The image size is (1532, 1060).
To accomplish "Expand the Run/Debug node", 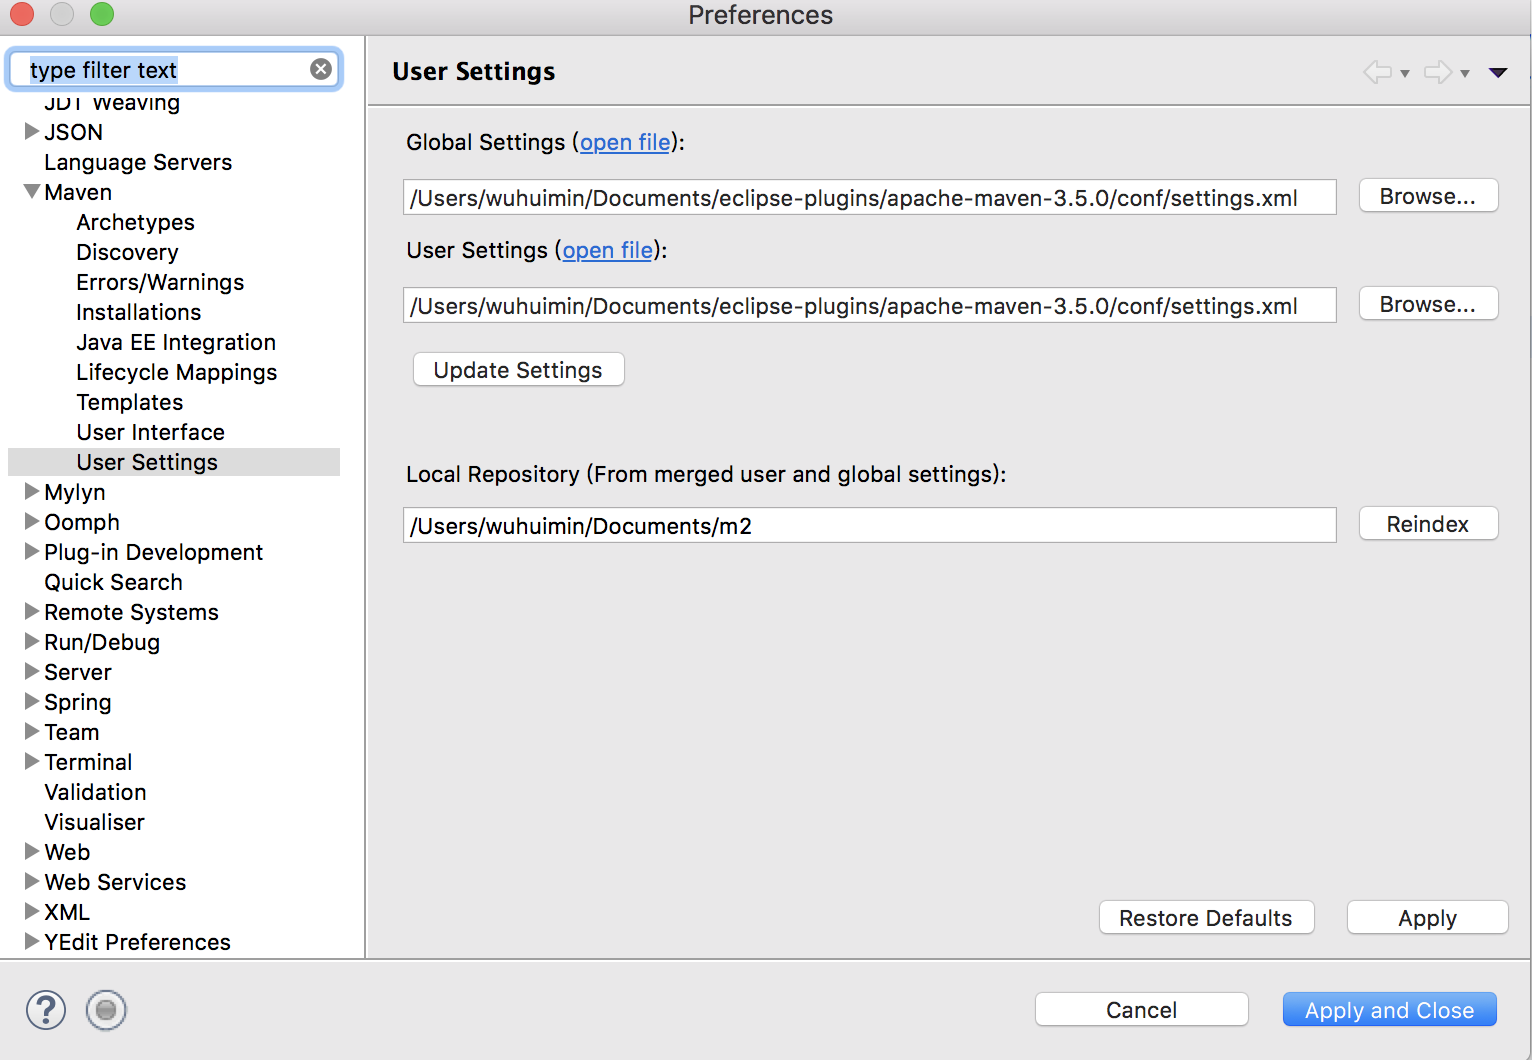I will (32, 641).
